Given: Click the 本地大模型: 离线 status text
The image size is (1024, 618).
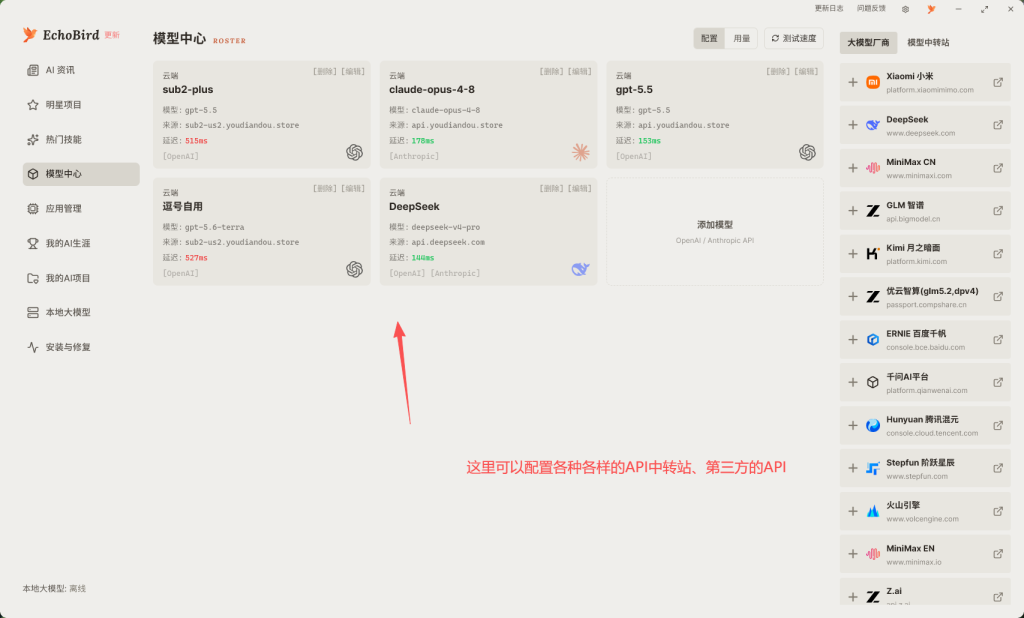Looking at the screenshot, I should [54, 589].
